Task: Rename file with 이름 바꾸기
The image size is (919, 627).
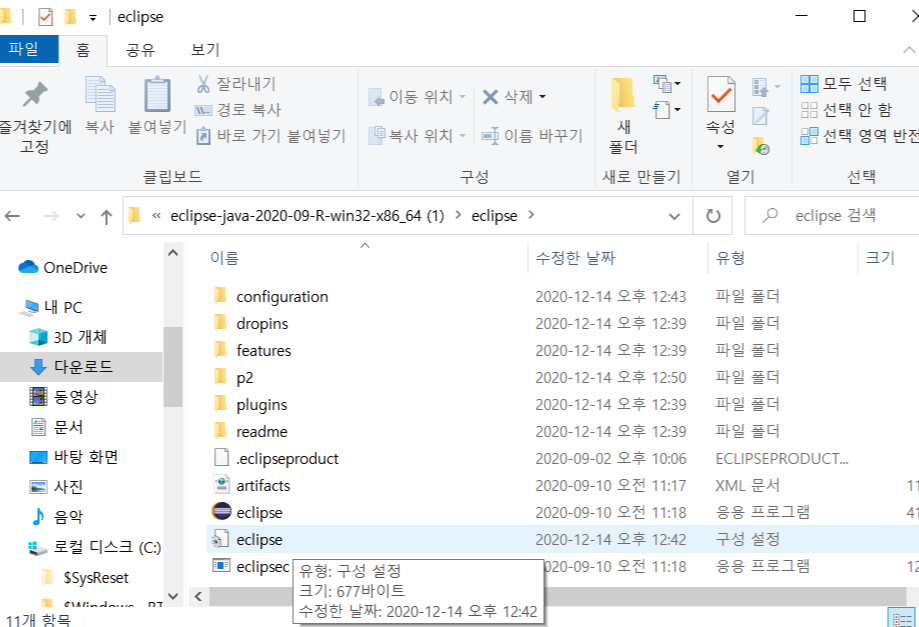Action: [532, 136]
